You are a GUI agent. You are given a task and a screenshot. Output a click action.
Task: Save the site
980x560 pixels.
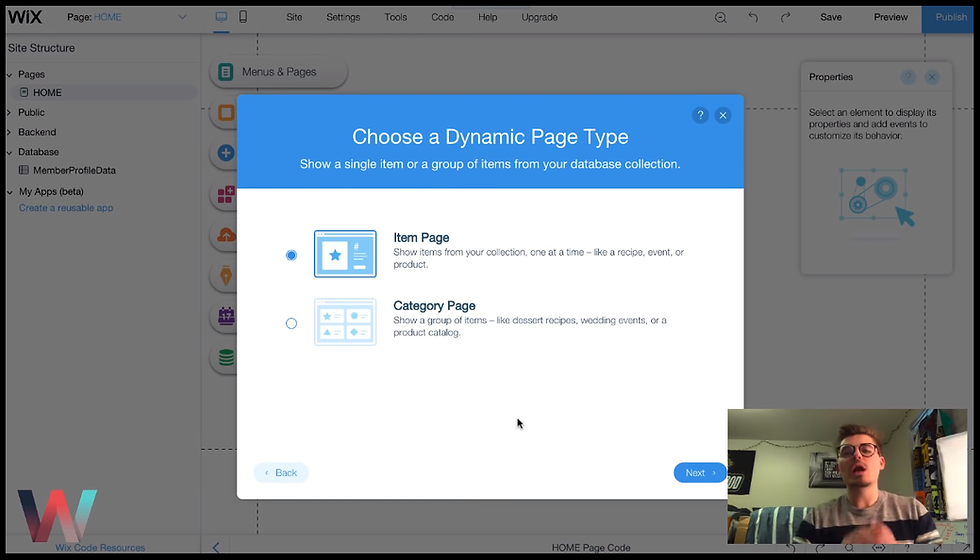pos(831,17)
